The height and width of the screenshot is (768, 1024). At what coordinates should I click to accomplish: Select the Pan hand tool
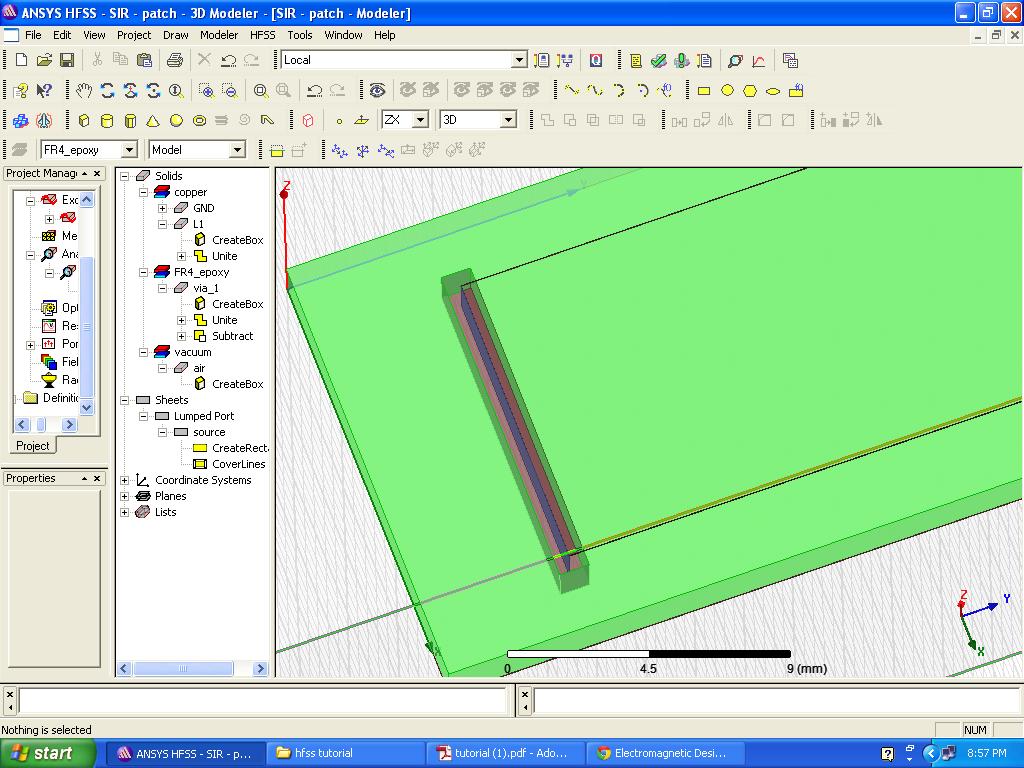[x=84, y=90]
